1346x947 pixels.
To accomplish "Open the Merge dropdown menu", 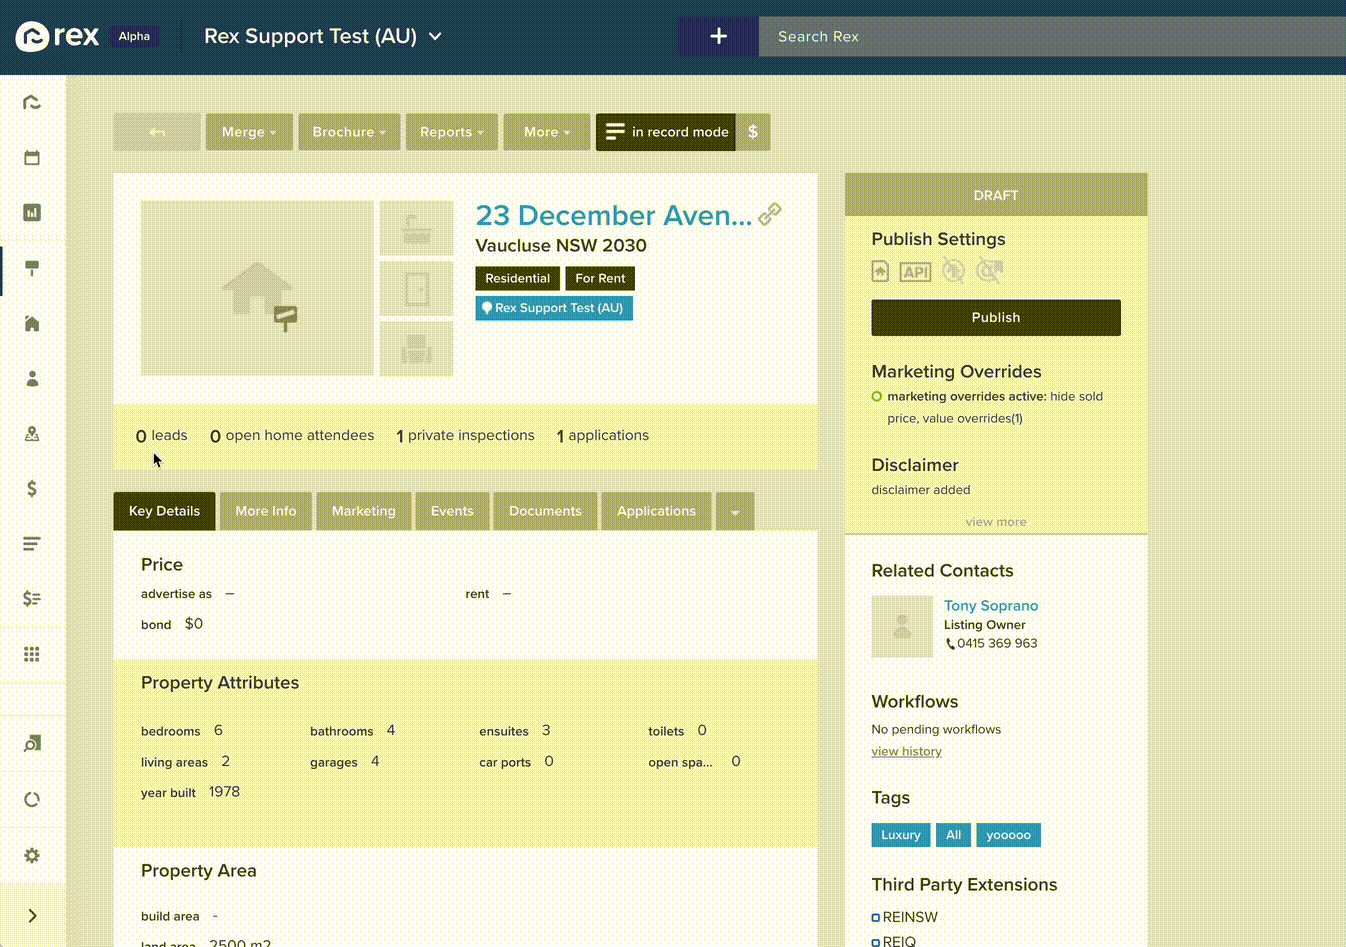I will point(248,131).
